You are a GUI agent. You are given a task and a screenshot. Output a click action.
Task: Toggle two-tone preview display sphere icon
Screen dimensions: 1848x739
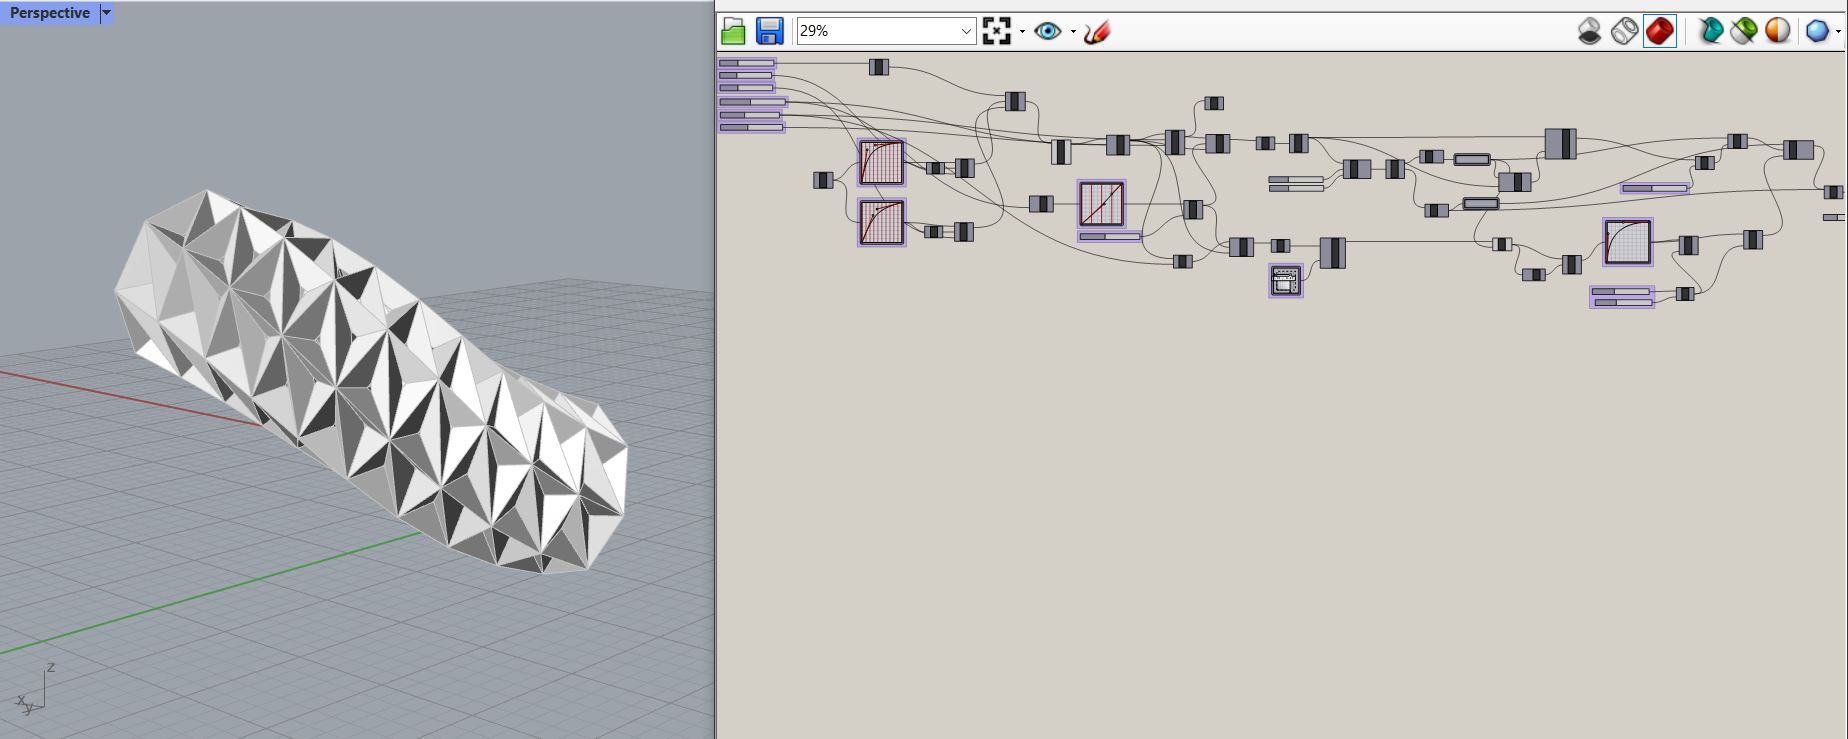coord(1777,31)
